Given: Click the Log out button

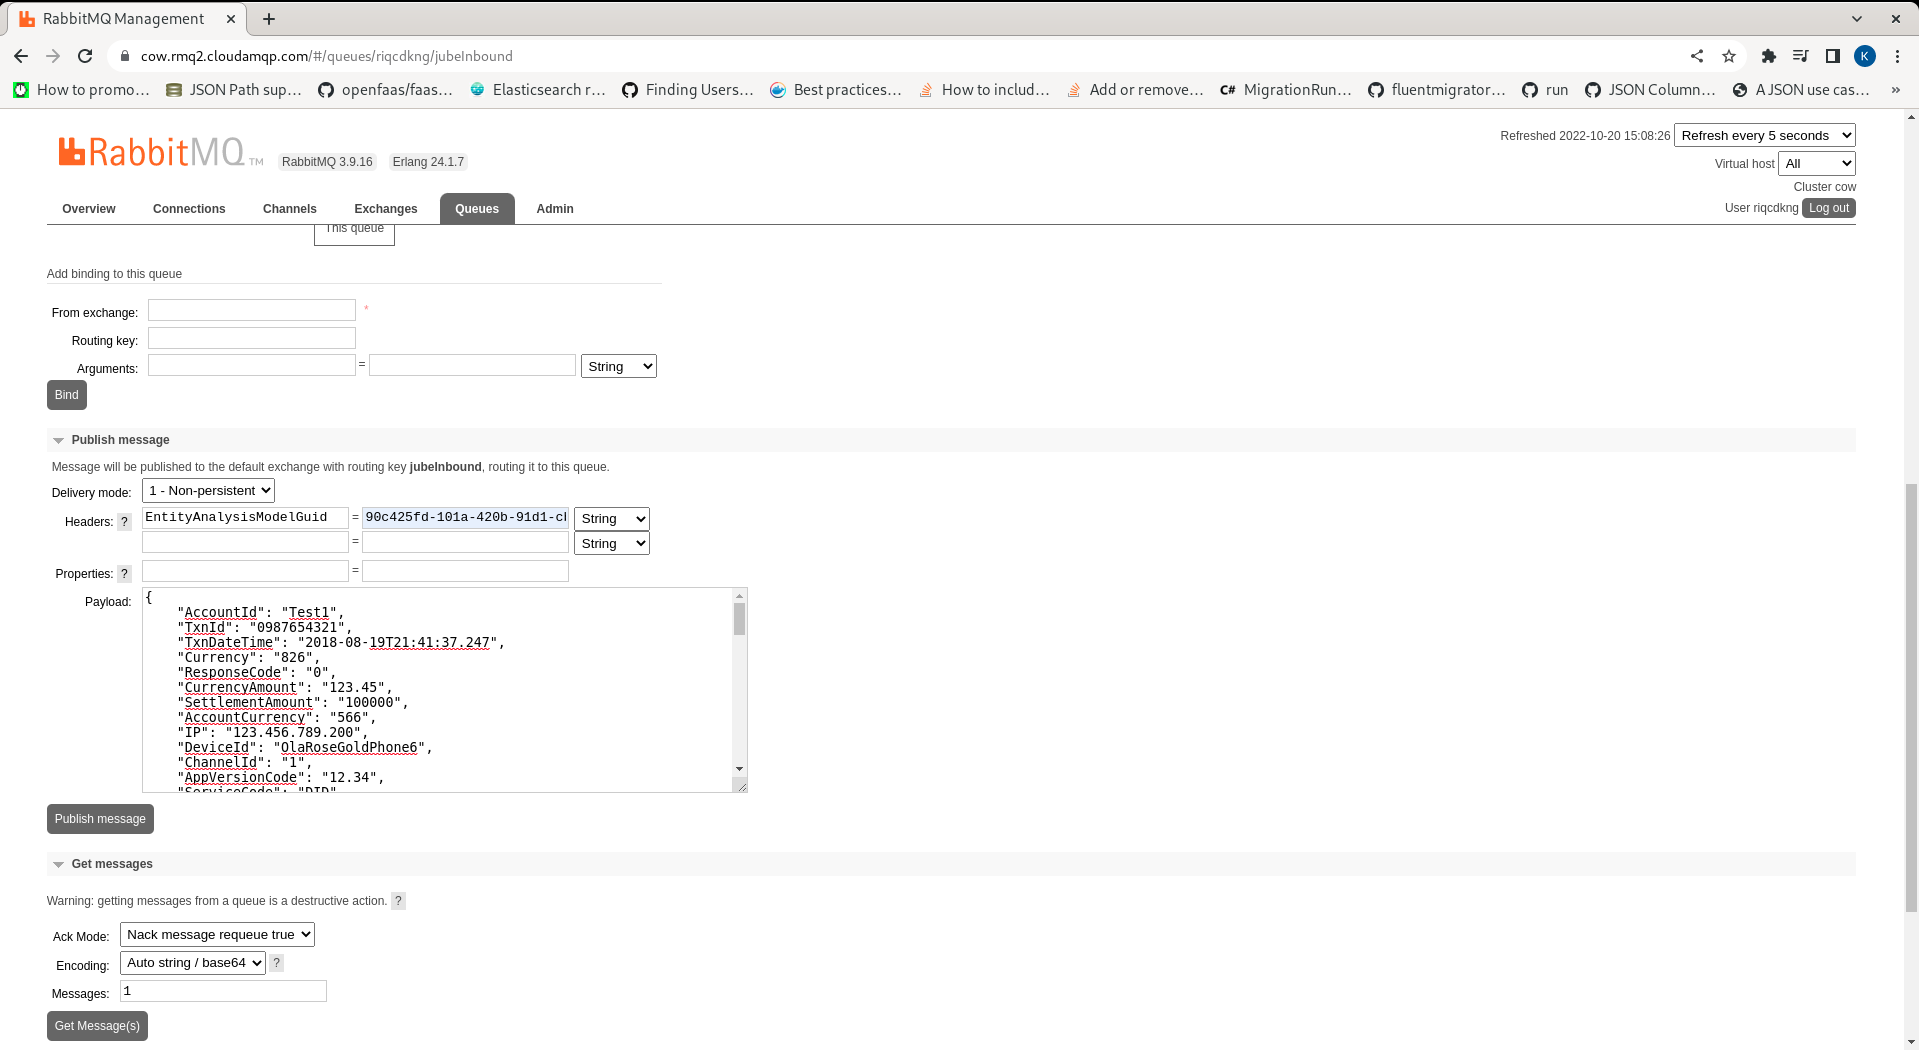Looking at the screenshot, I should [1829, 208].
